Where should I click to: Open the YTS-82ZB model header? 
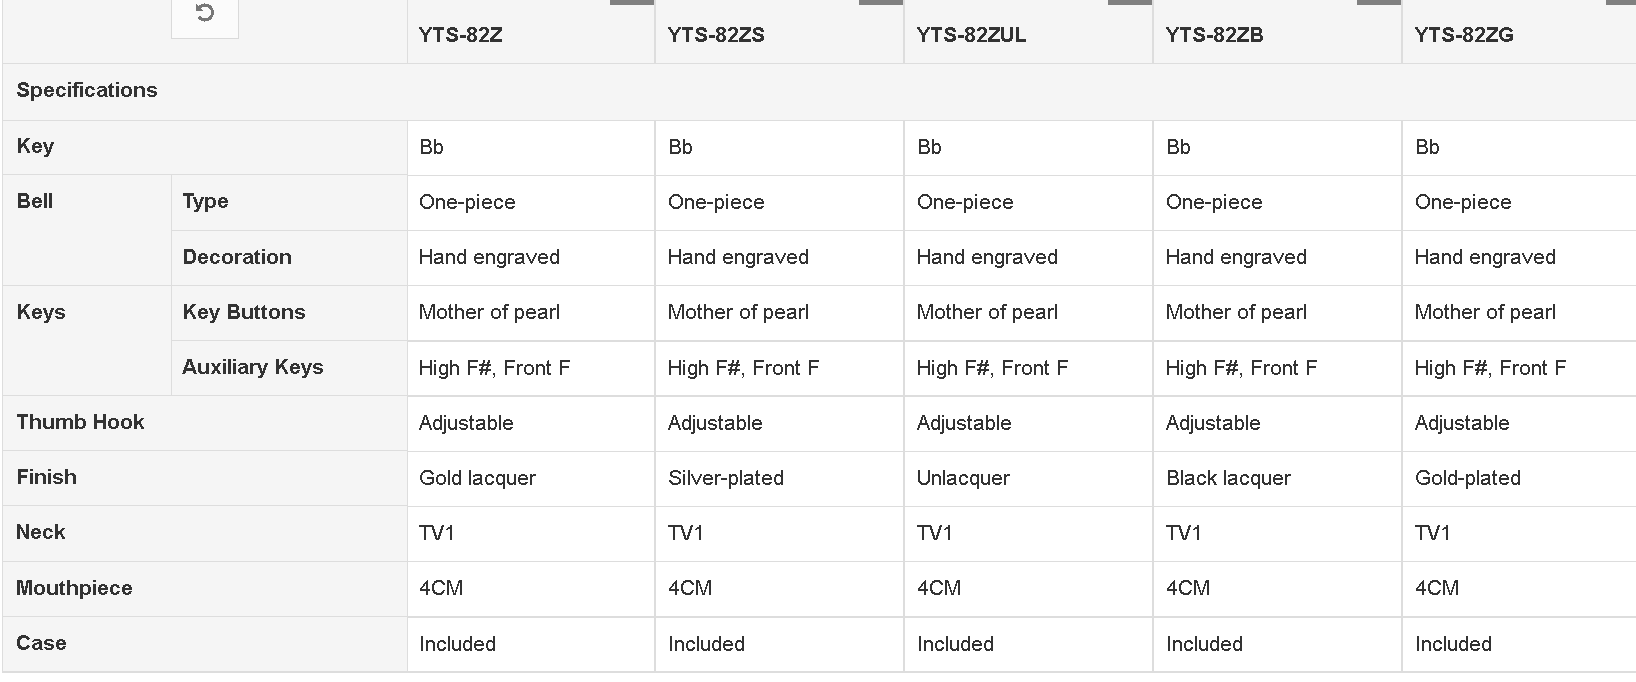1214,35
